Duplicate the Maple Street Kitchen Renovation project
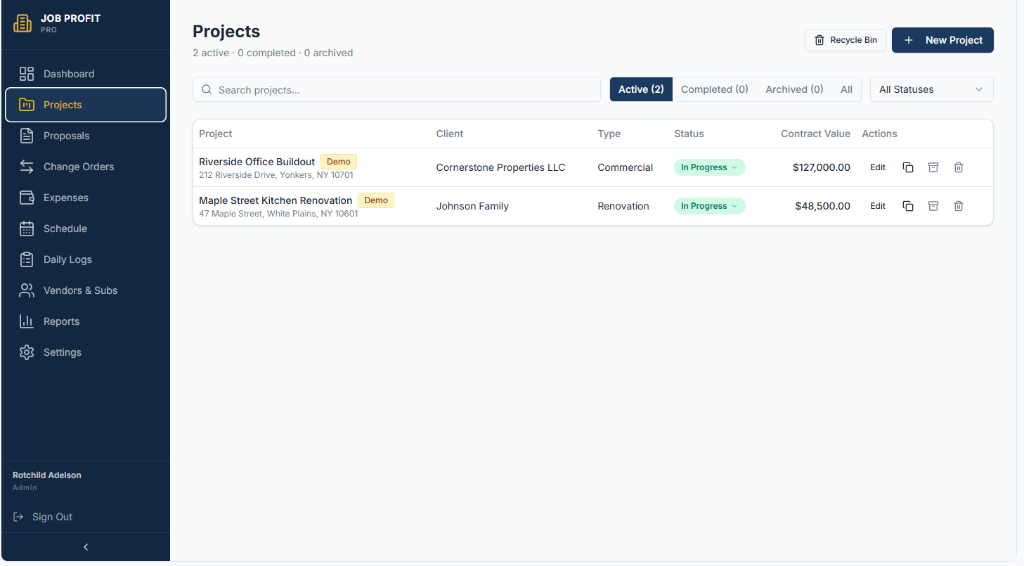 908,206
